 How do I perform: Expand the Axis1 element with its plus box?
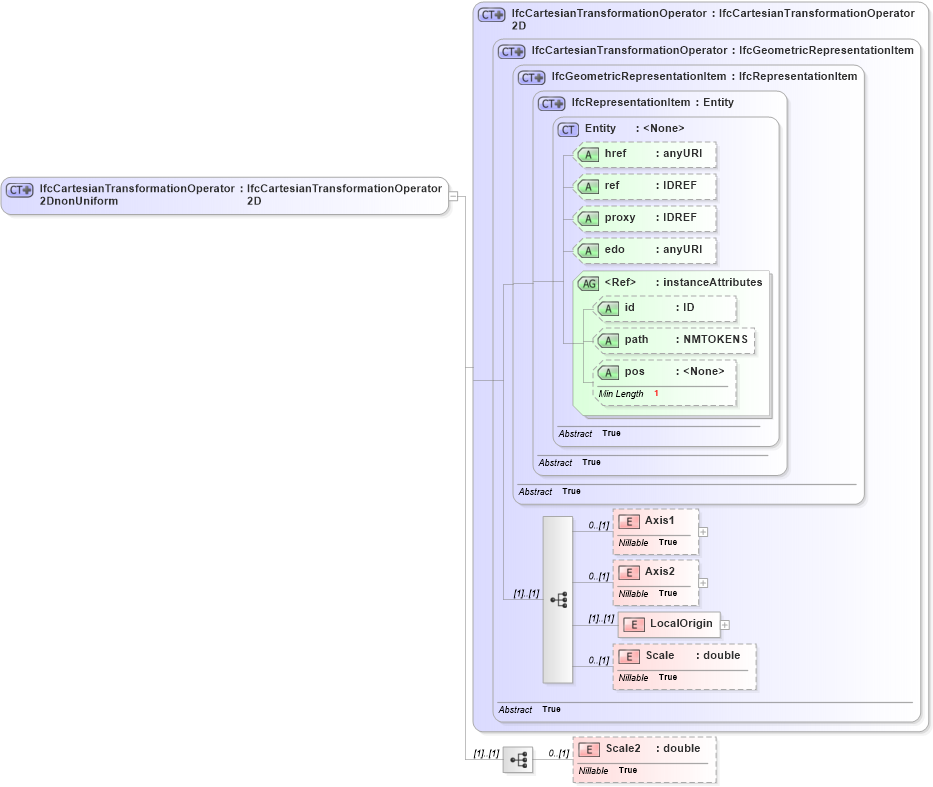pyautogui.click(x=703, y=531)
